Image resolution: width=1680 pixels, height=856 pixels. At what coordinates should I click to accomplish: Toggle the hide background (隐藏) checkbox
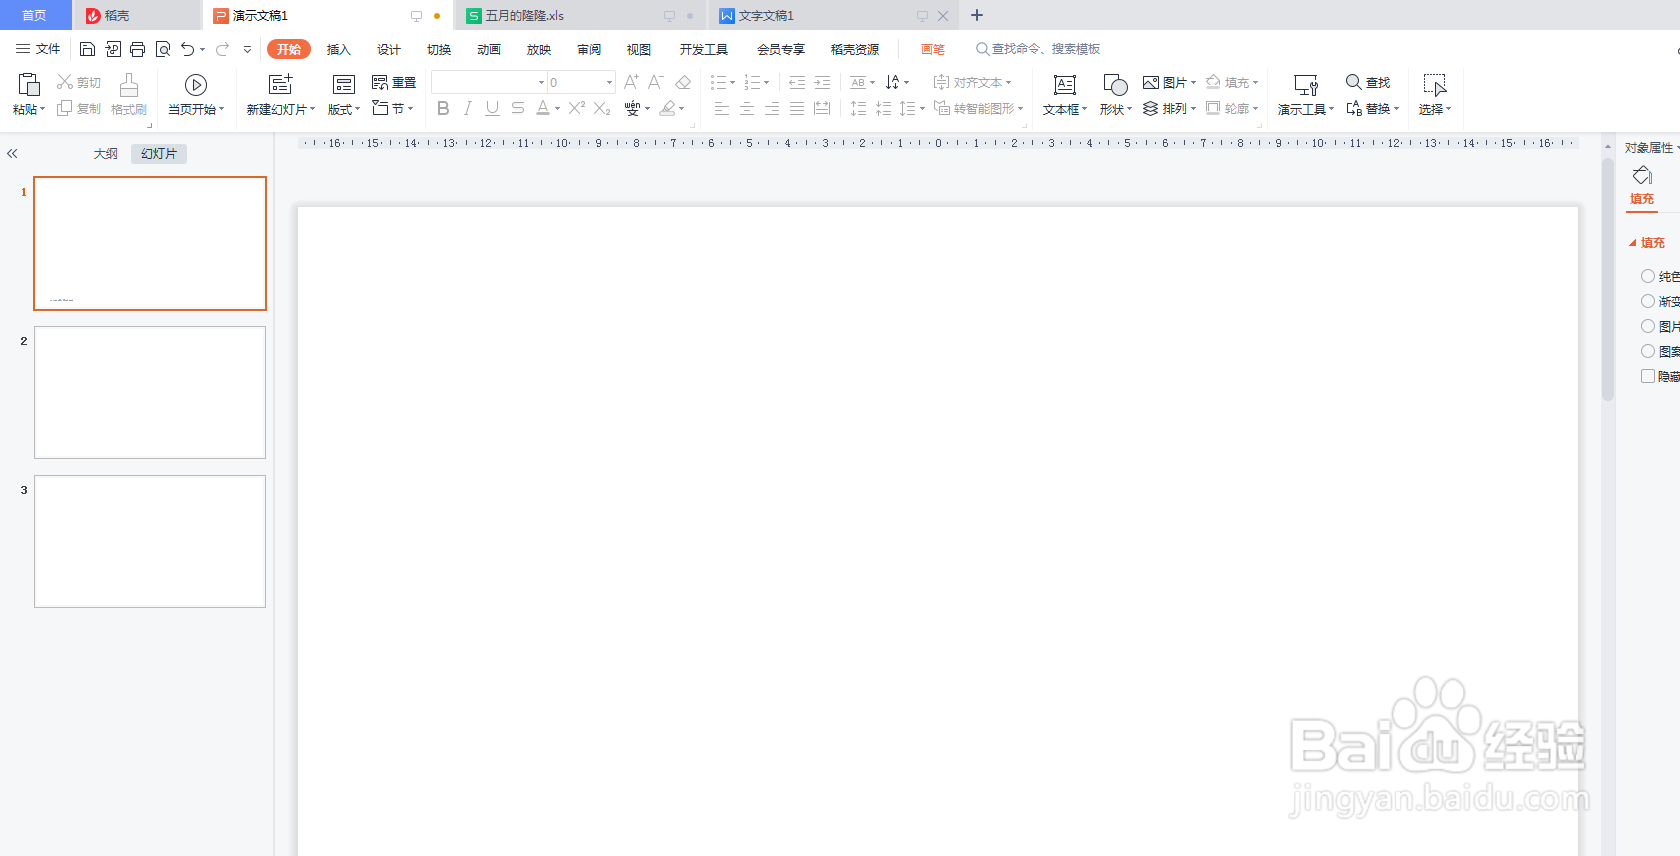point(1648,376)
